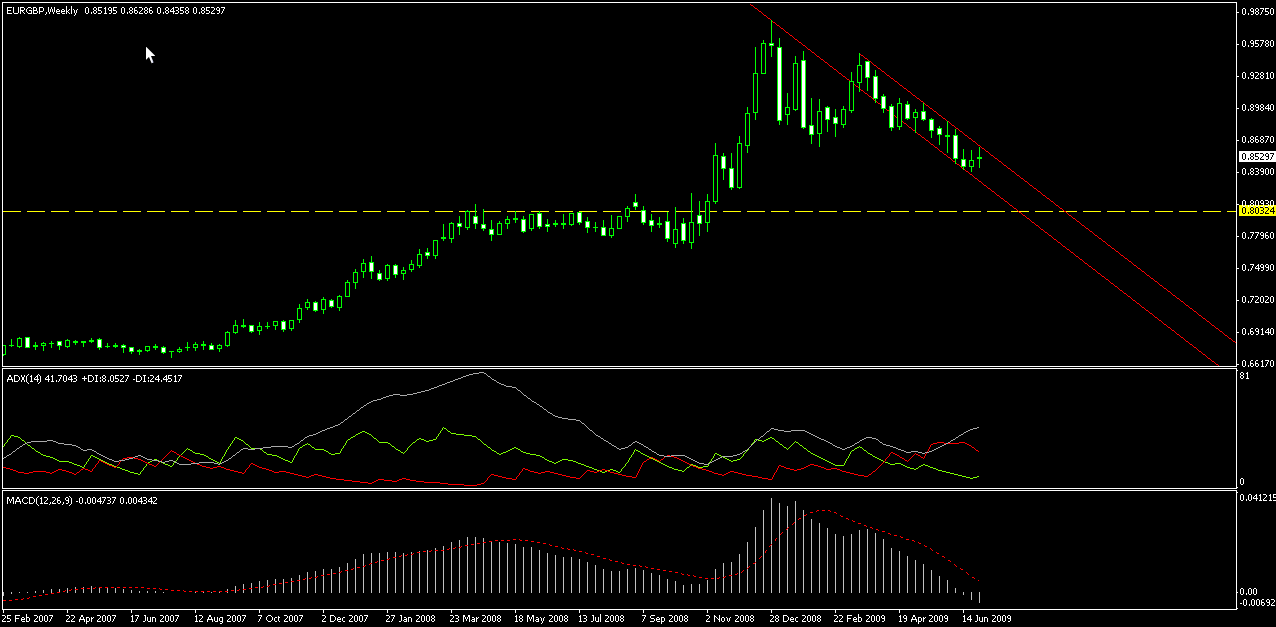The image size is (1276, 627).
Task: Click the 0.92810 price axis value
Action: (x=1256, y=75)
